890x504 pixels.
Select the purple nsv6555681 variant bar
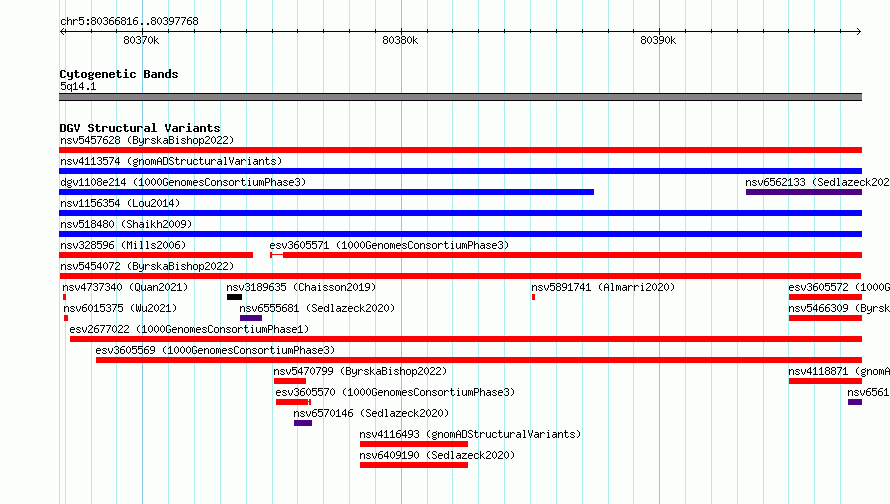click(251, 318)
